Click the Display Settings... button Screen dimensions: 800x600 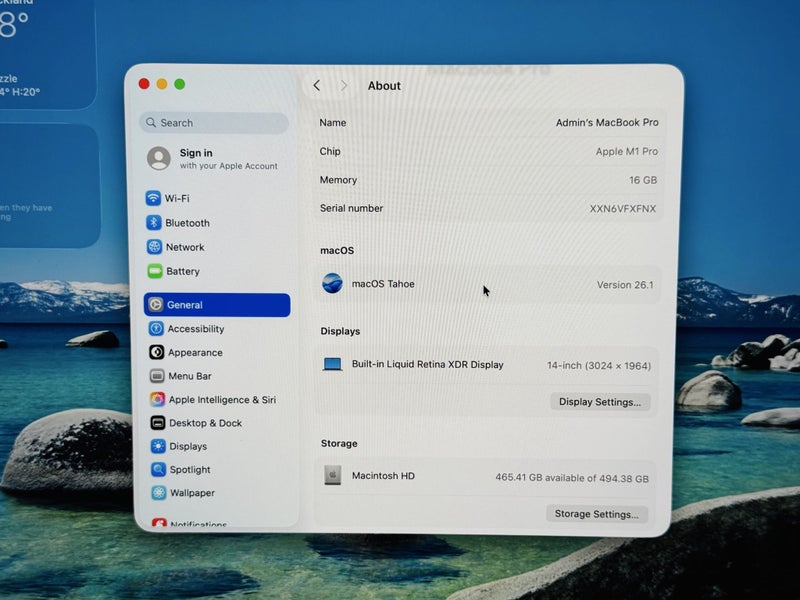pyautogui.click(x=600, y=402)
